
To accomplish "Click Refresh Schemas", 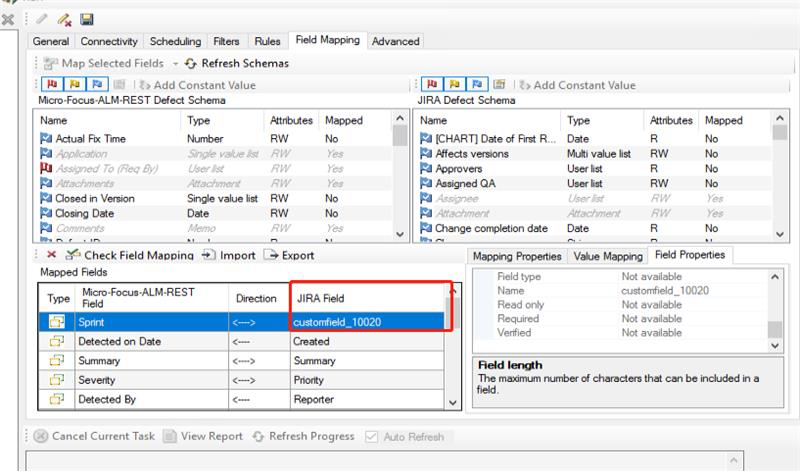I will pyautogui.click(x=237, y=63).
